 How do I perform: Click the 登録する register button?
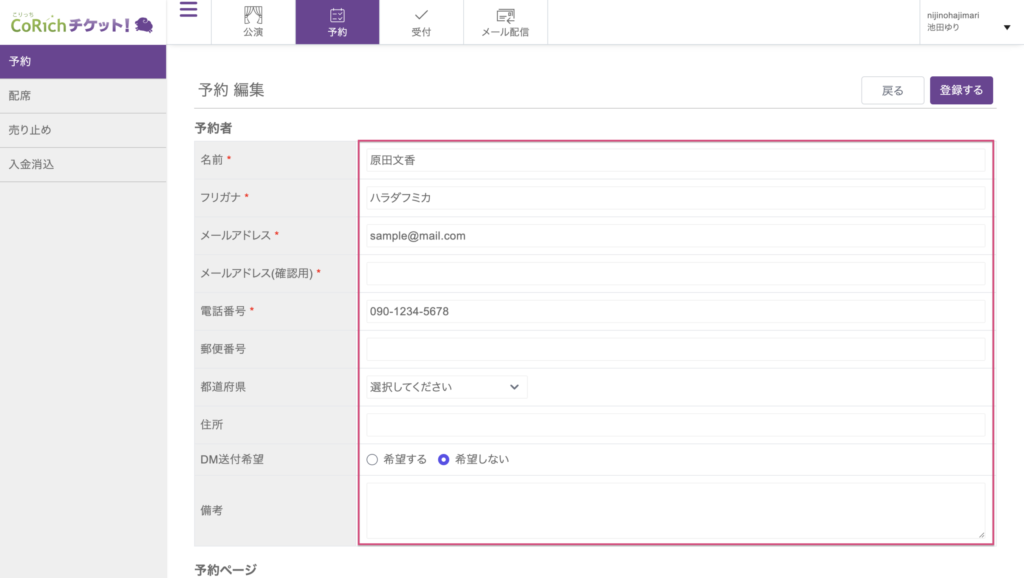(x=961, y=91)
